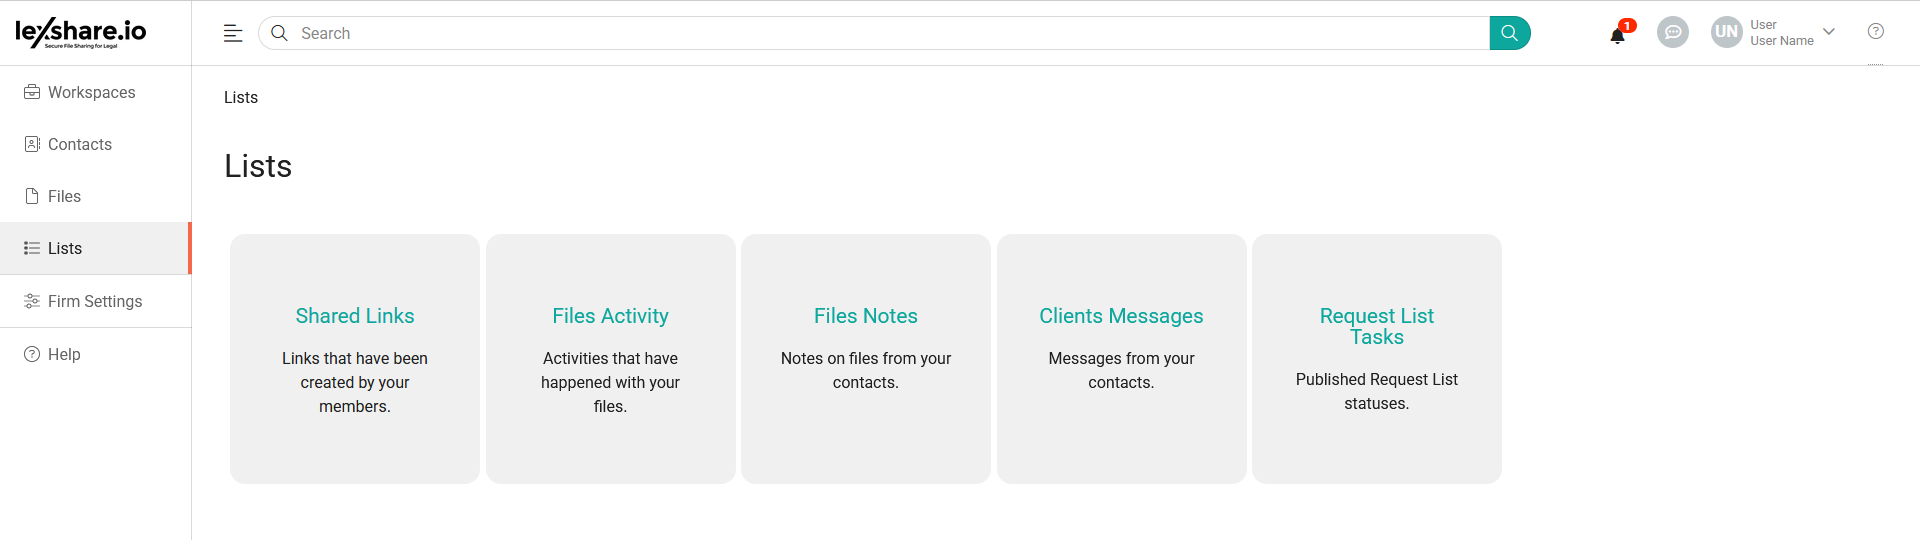Screen dimensions: 1920x540
Task: Expand the user account dropdown chevron
Action: 1829,32
